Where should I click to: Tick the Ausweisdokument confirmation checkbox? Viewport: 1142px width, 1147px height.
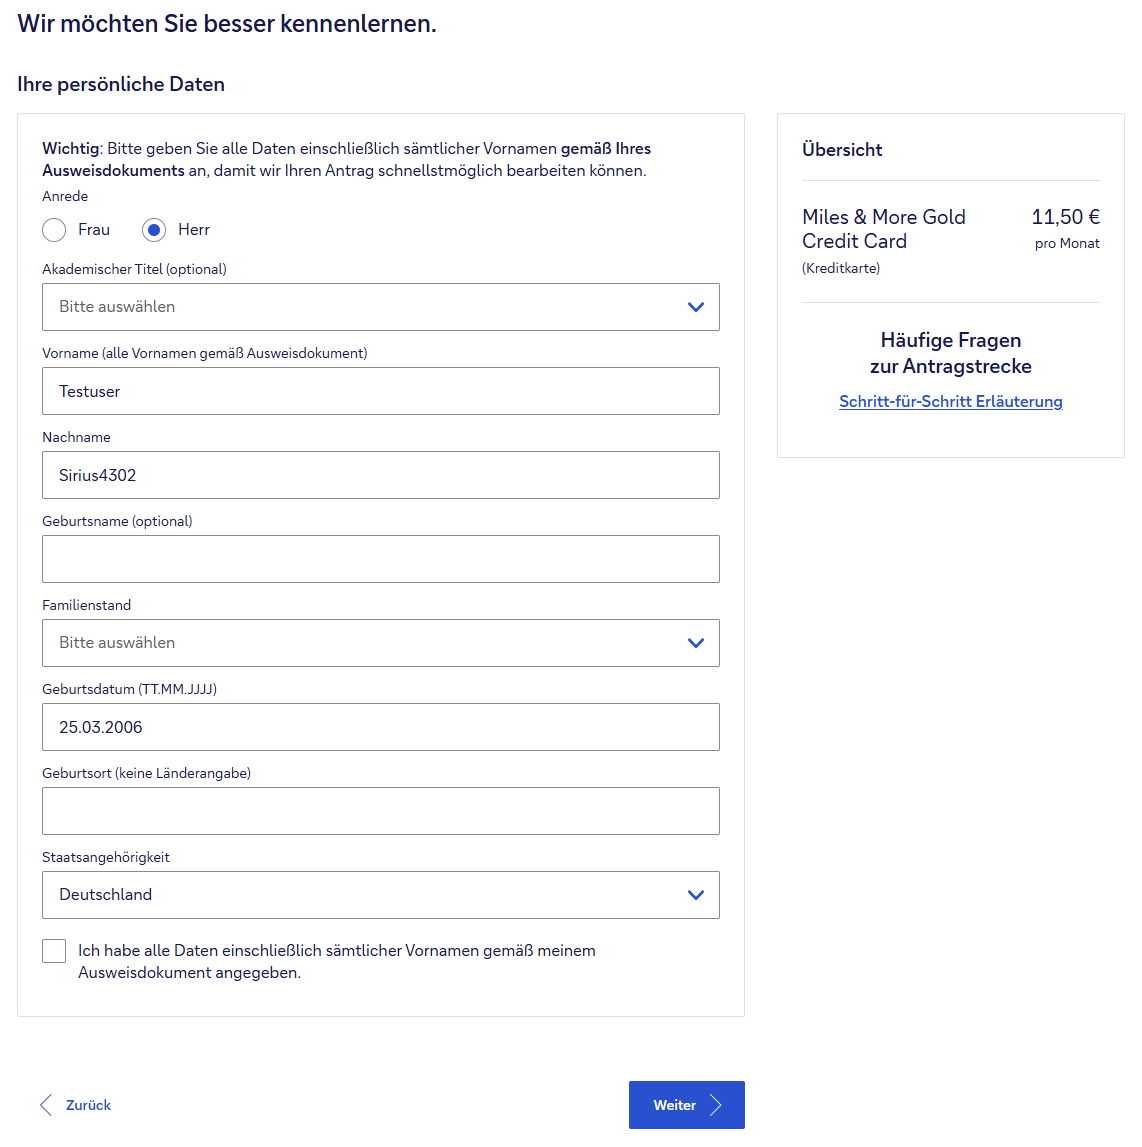(x=54, y=951)
